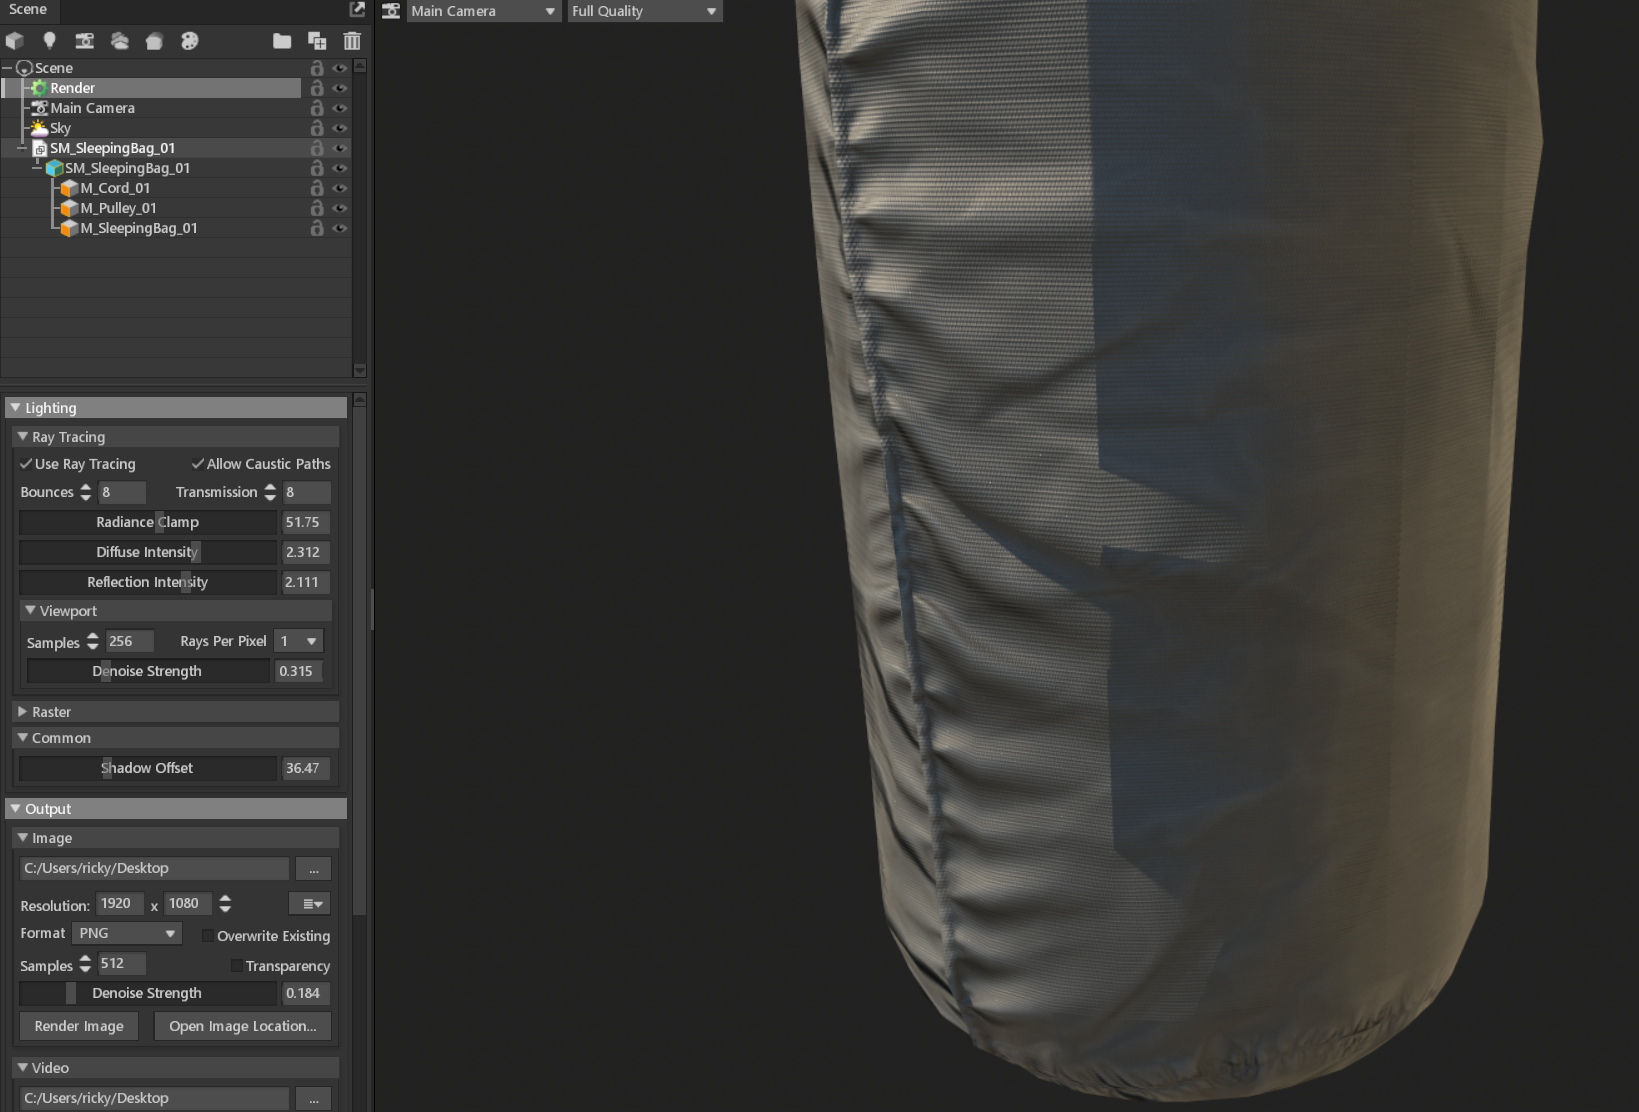Select Sky in scene tree
This screenshot has height=1112, width=1639.
coord(60,128)
